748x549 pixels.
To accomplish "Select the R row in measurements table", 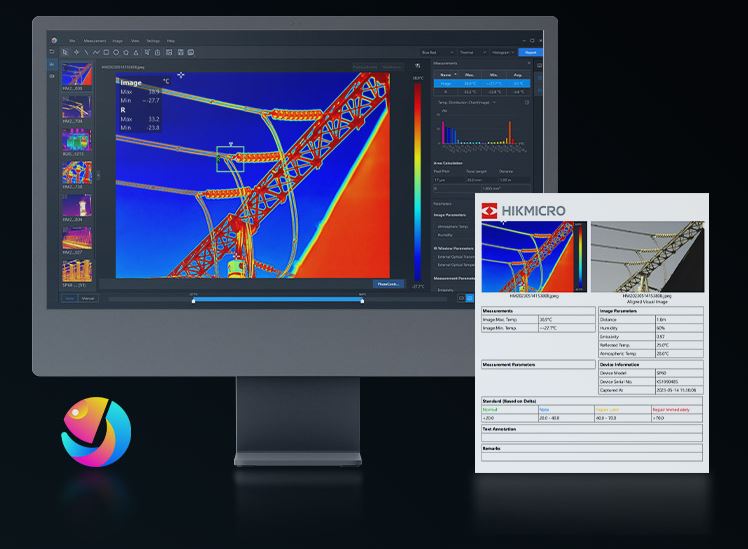I will (482, 92).
